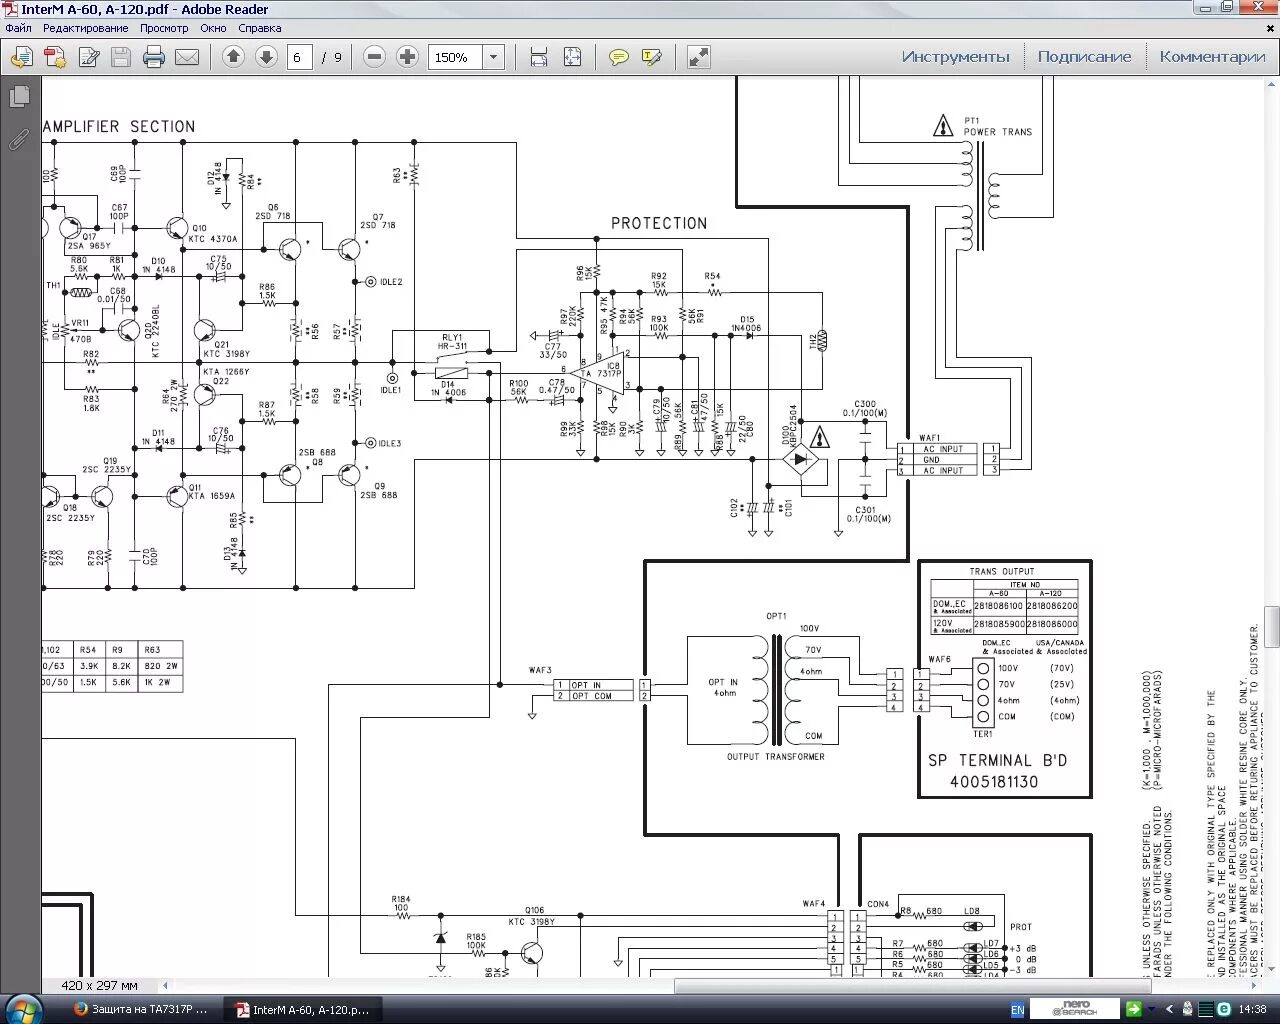The image size is (1280, 1024).
Task: Open a file with the Open toolbar icon
Action: [21, 57]
